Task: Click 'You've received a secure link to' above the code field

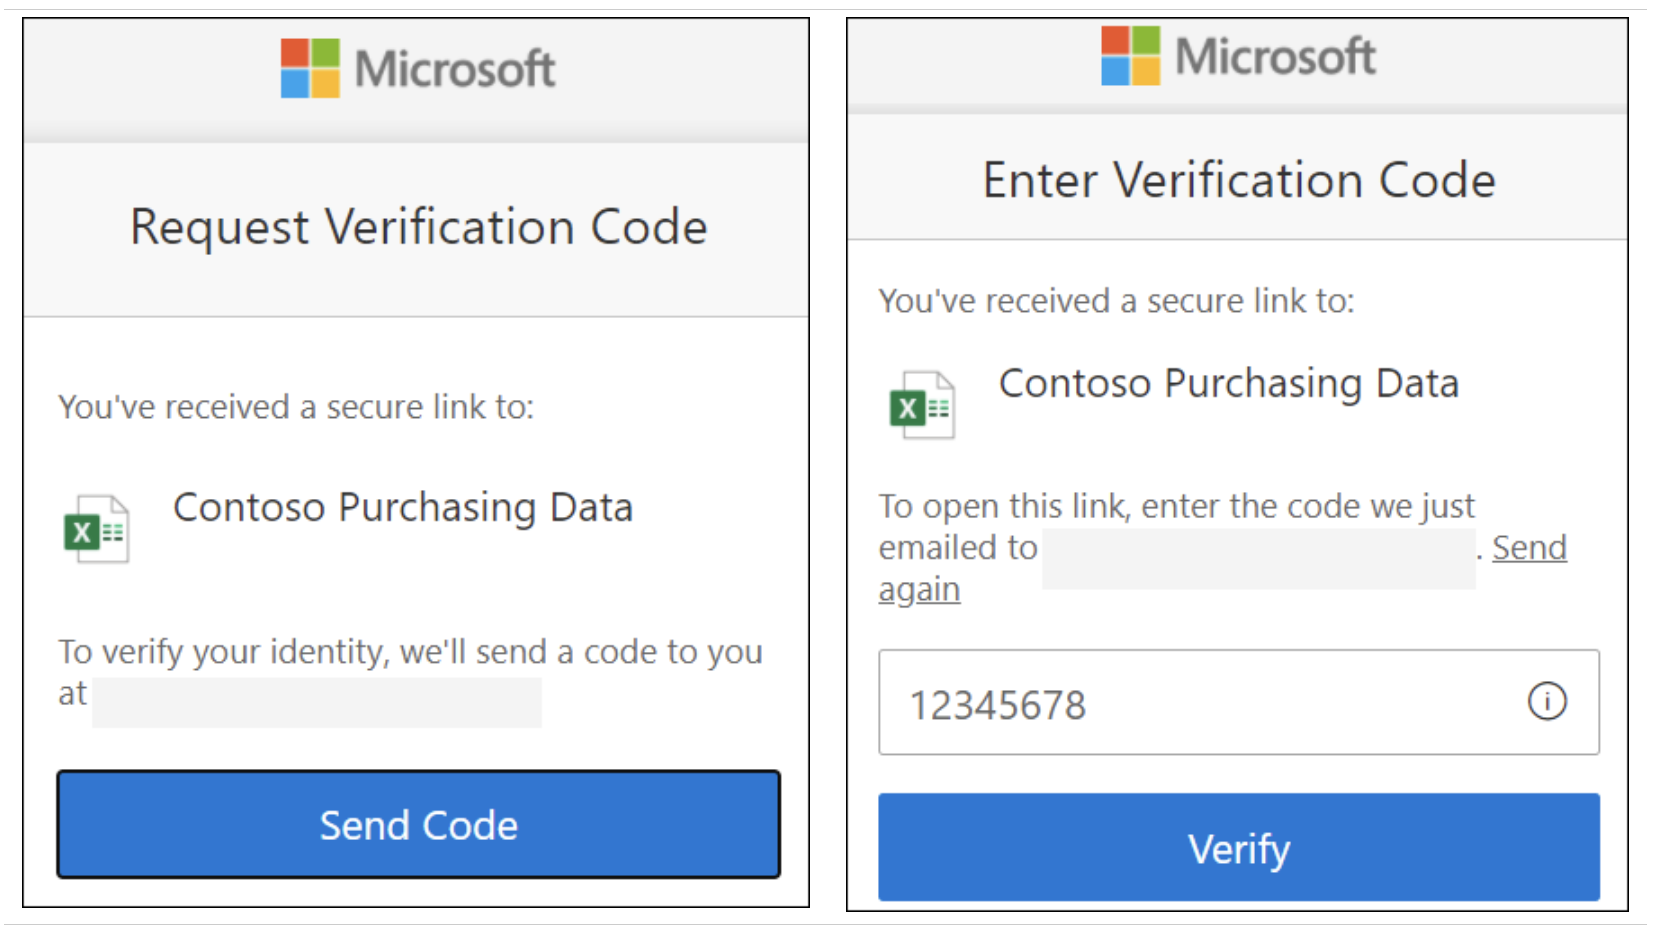Action: pyautogui.click(x=1116, y=301)
